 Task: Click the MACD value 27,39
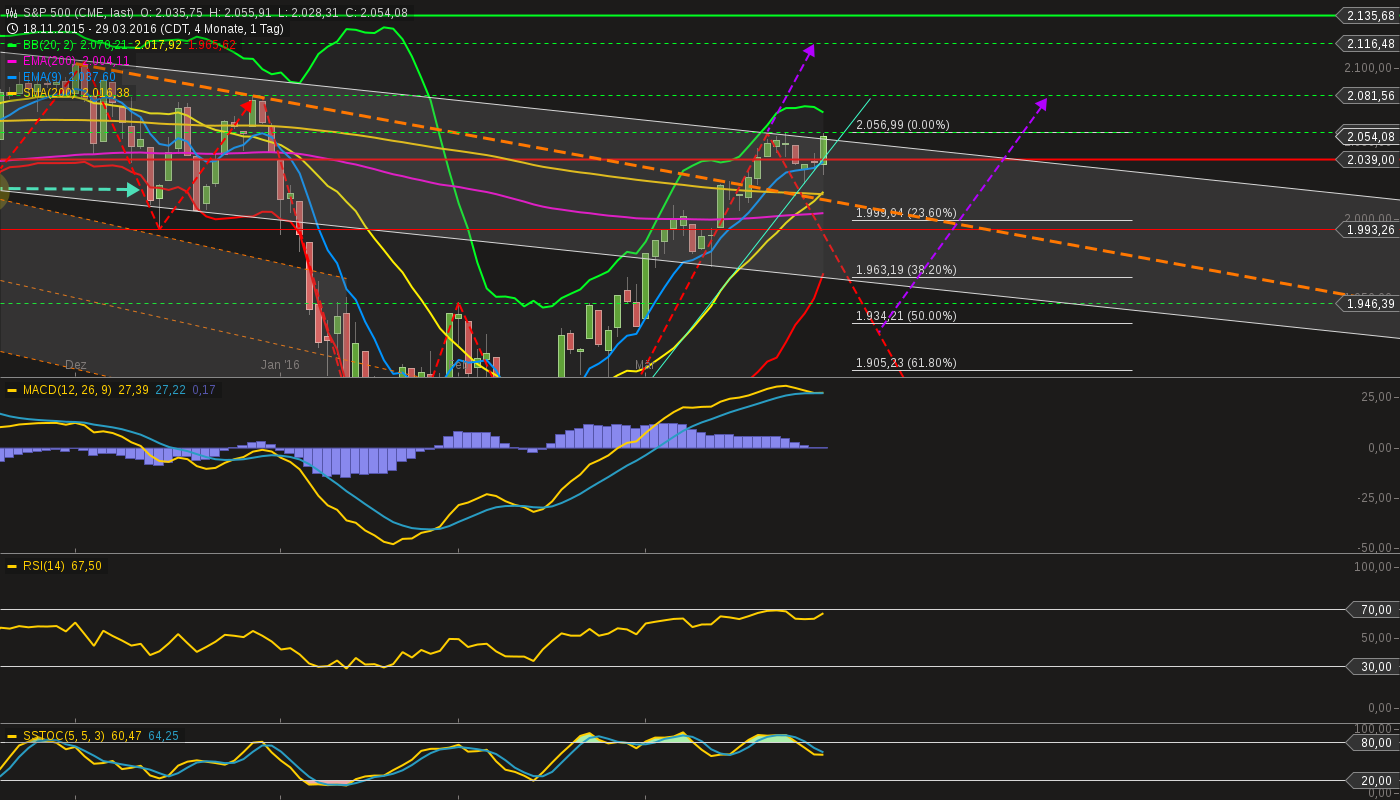(134, 390)
